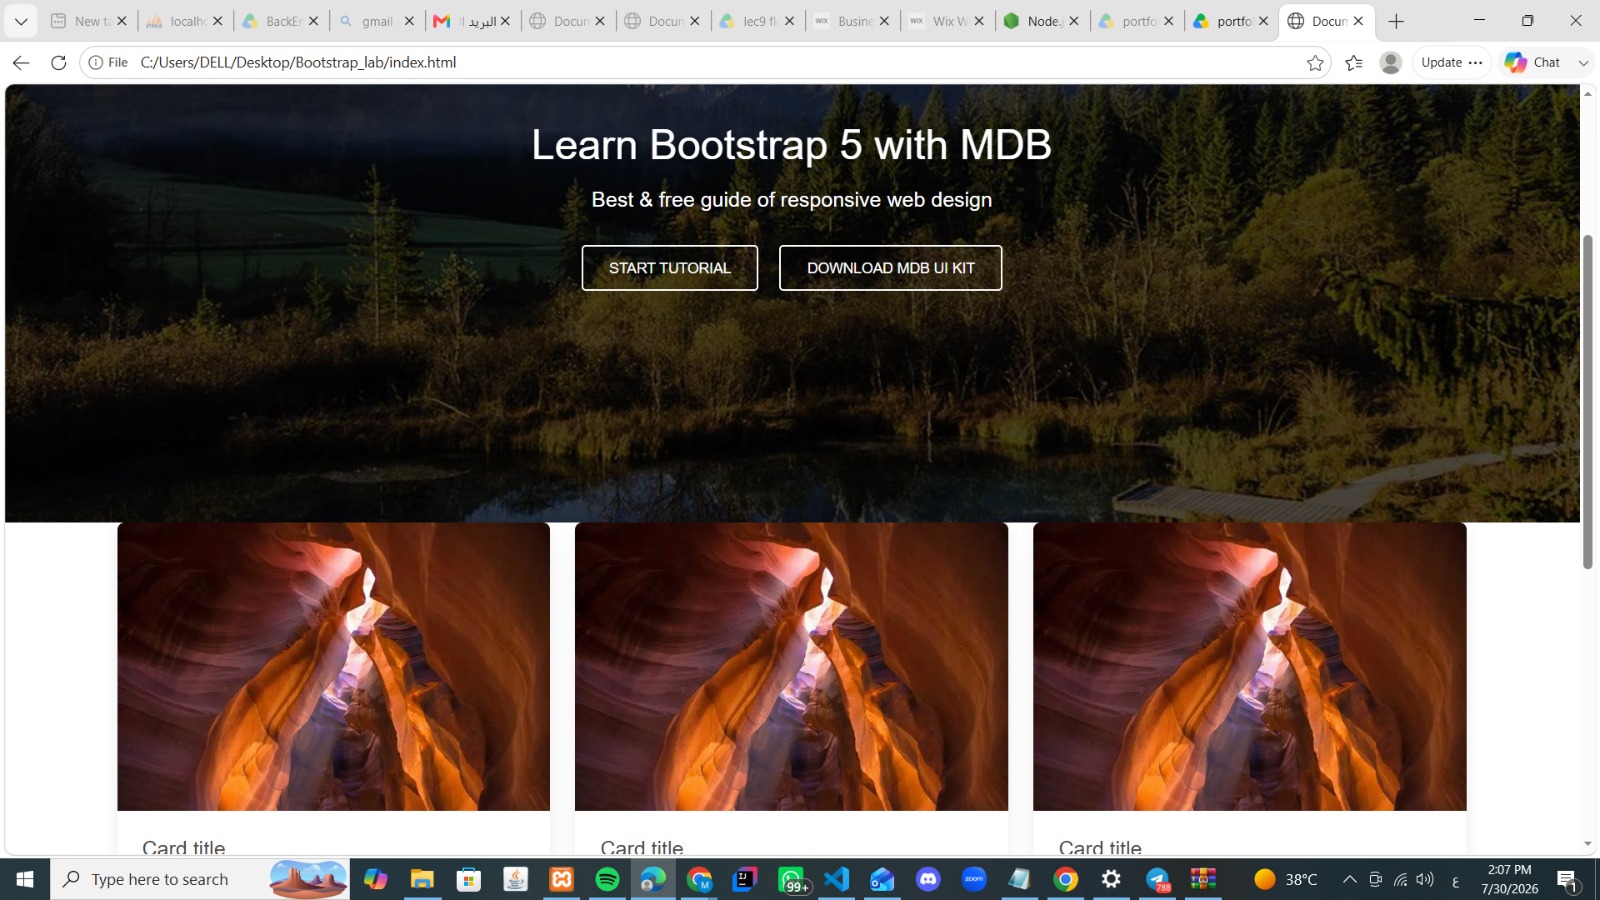Switch to the Gmail البريد tab
The image size is (1600, 900).
point(472,21)
